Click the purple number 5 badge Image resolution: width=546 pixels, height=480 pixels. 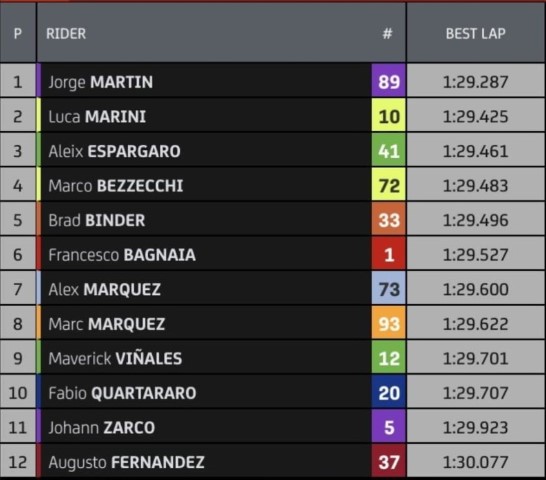point(389,426)
